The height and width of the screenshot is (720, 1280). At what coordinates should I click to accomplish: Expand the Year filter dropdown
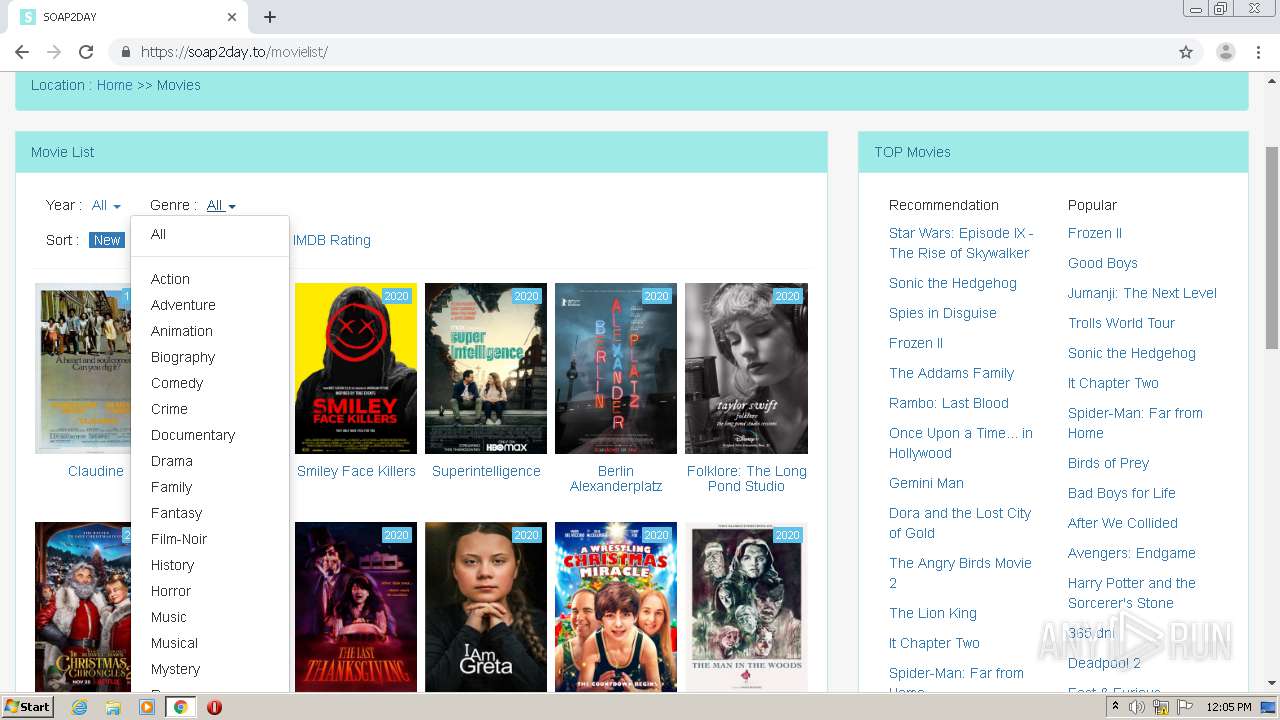pyautogui.click(x=106, y=205)
